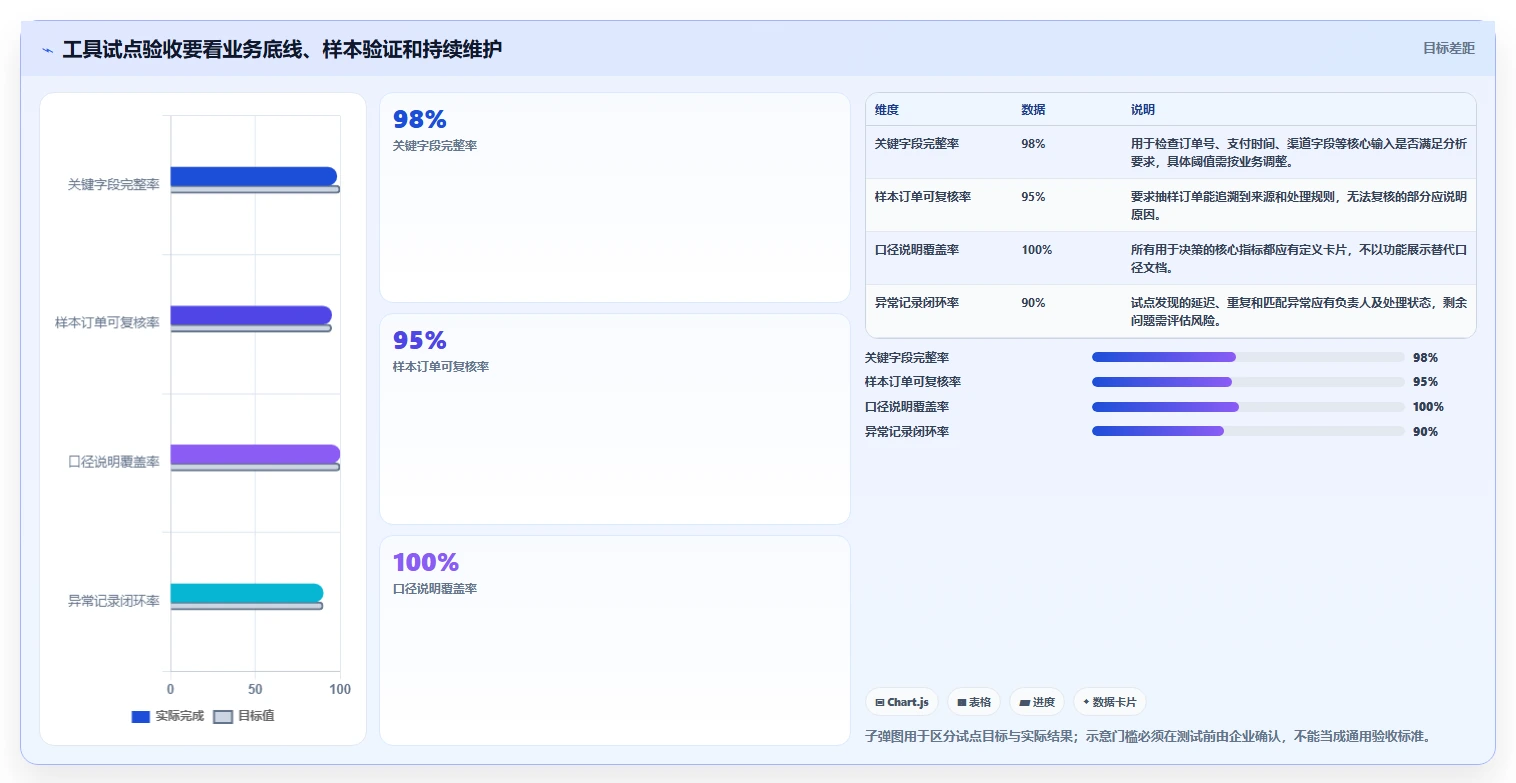The height and width of the screenshot is (783, 1516).
Task: Click the indigo actual bar for 样本订单可复核率
Action: tap(251, 315)
